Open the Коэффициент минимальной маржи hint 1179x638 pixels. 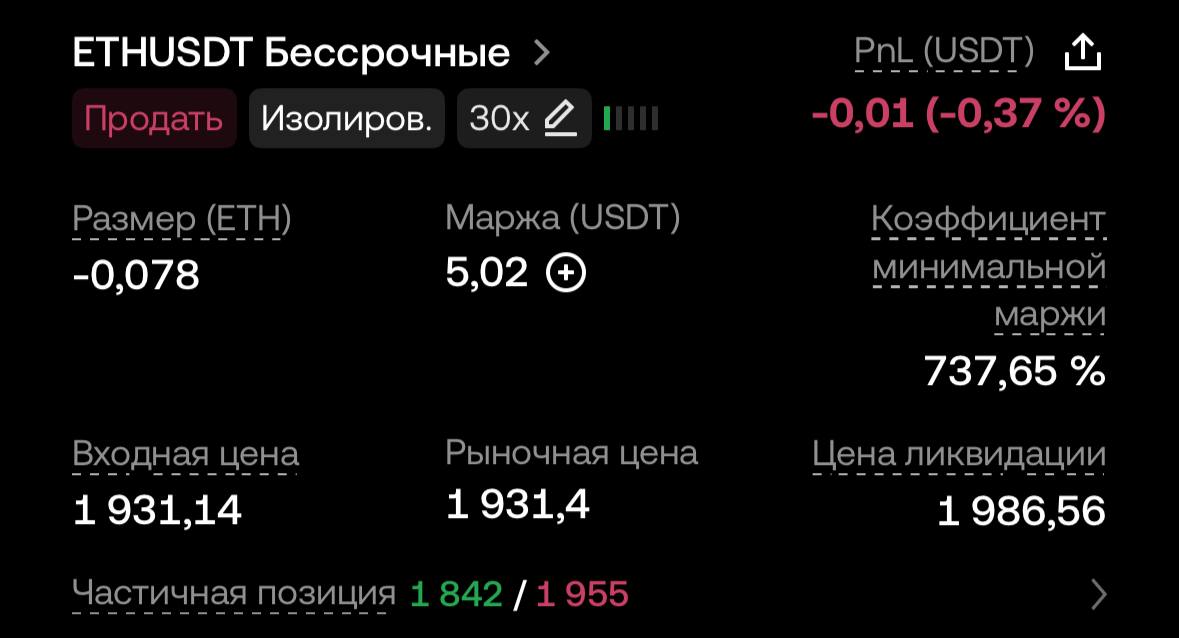(989, 267)
